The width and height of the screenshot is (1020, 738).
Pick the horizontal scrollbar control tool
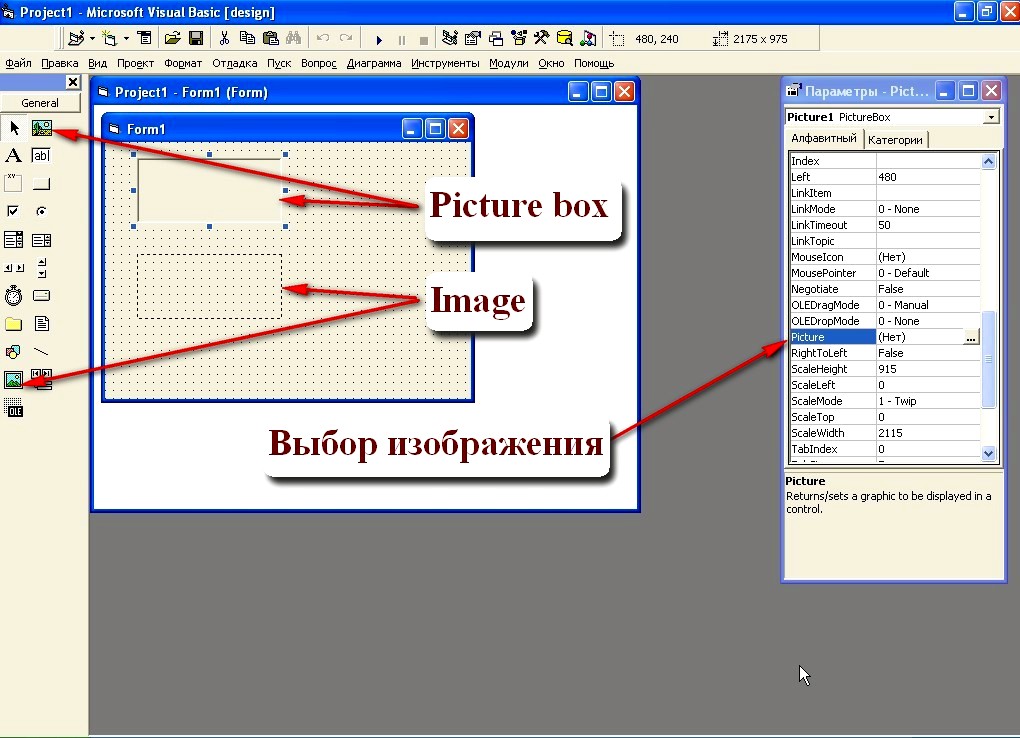pos(14,267)
